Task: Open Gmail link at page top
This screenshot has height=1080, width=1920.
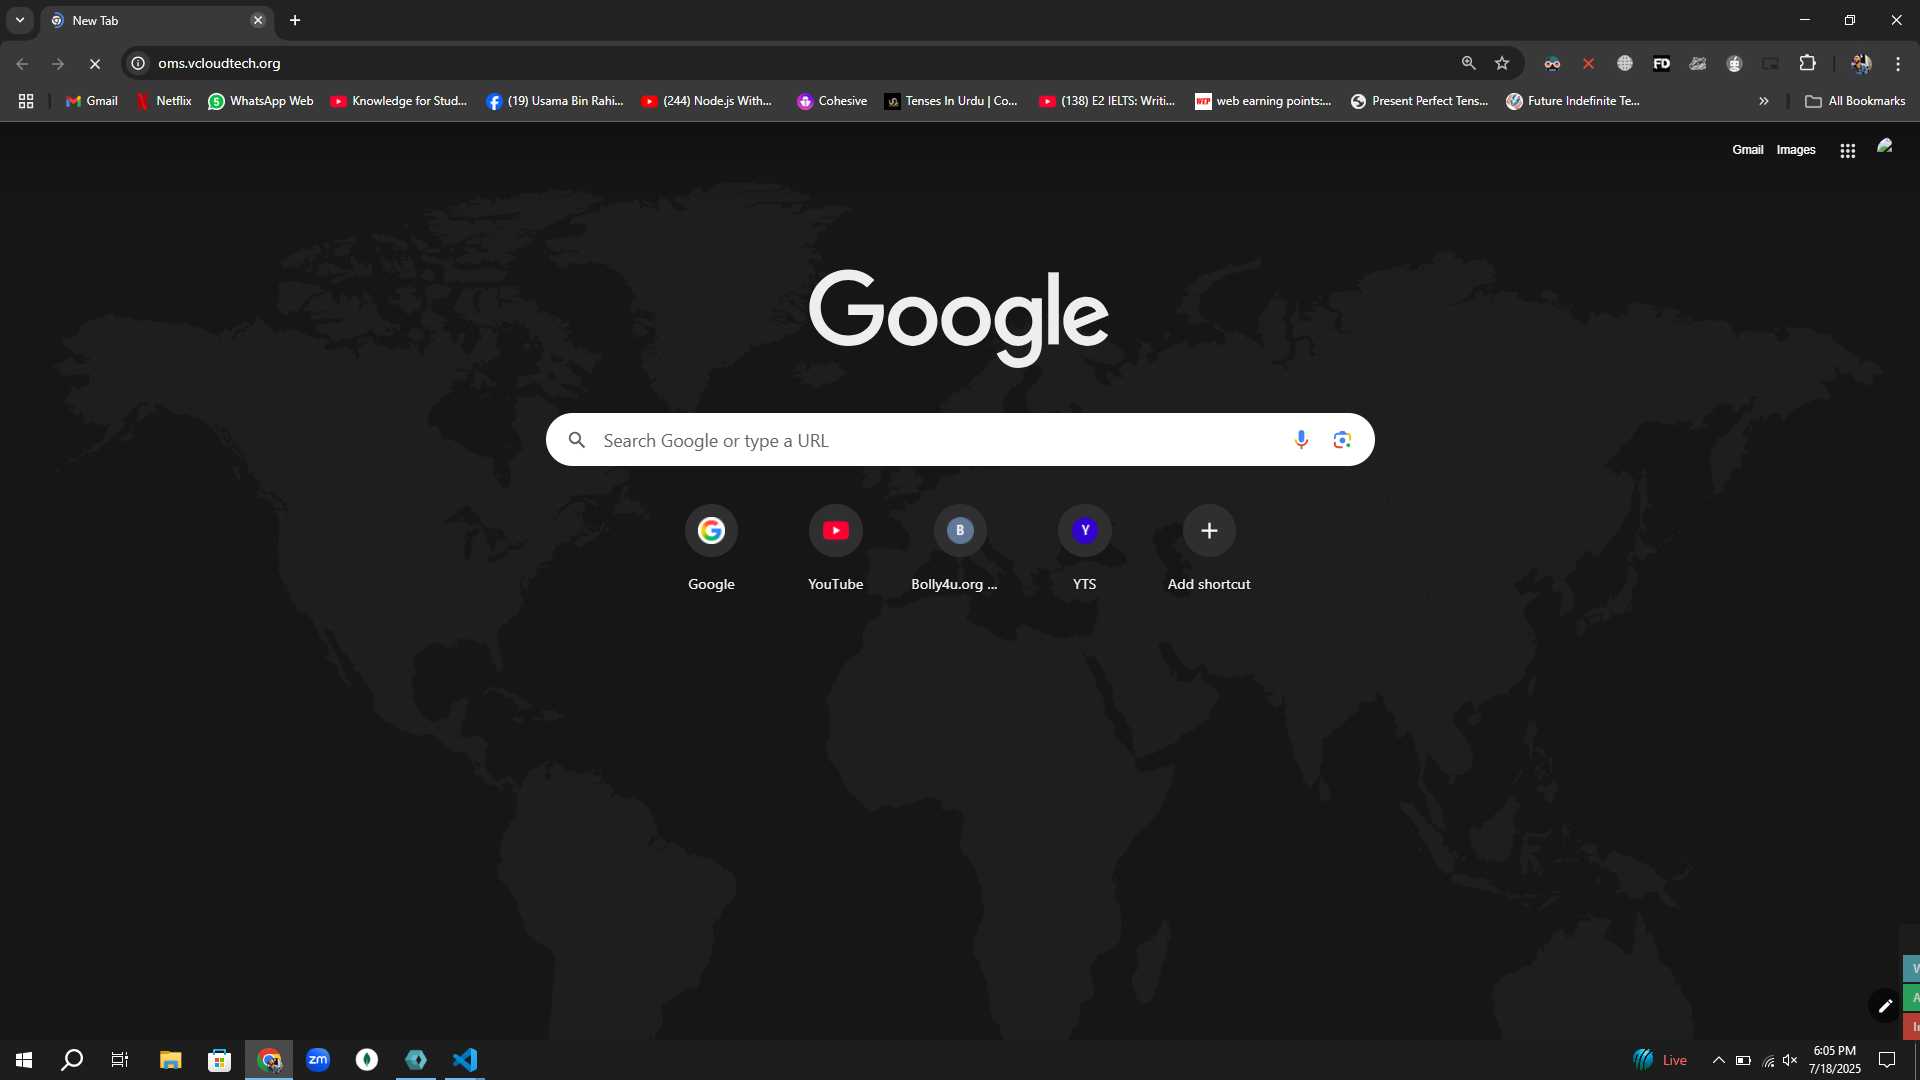Action: pos(1747,150)
